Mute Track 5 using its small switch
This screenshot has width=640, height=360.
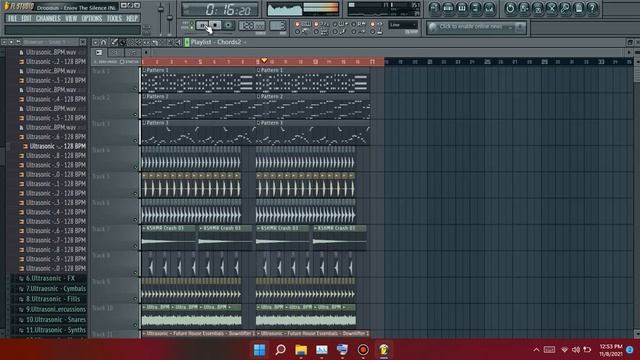[x=135, y=193]
